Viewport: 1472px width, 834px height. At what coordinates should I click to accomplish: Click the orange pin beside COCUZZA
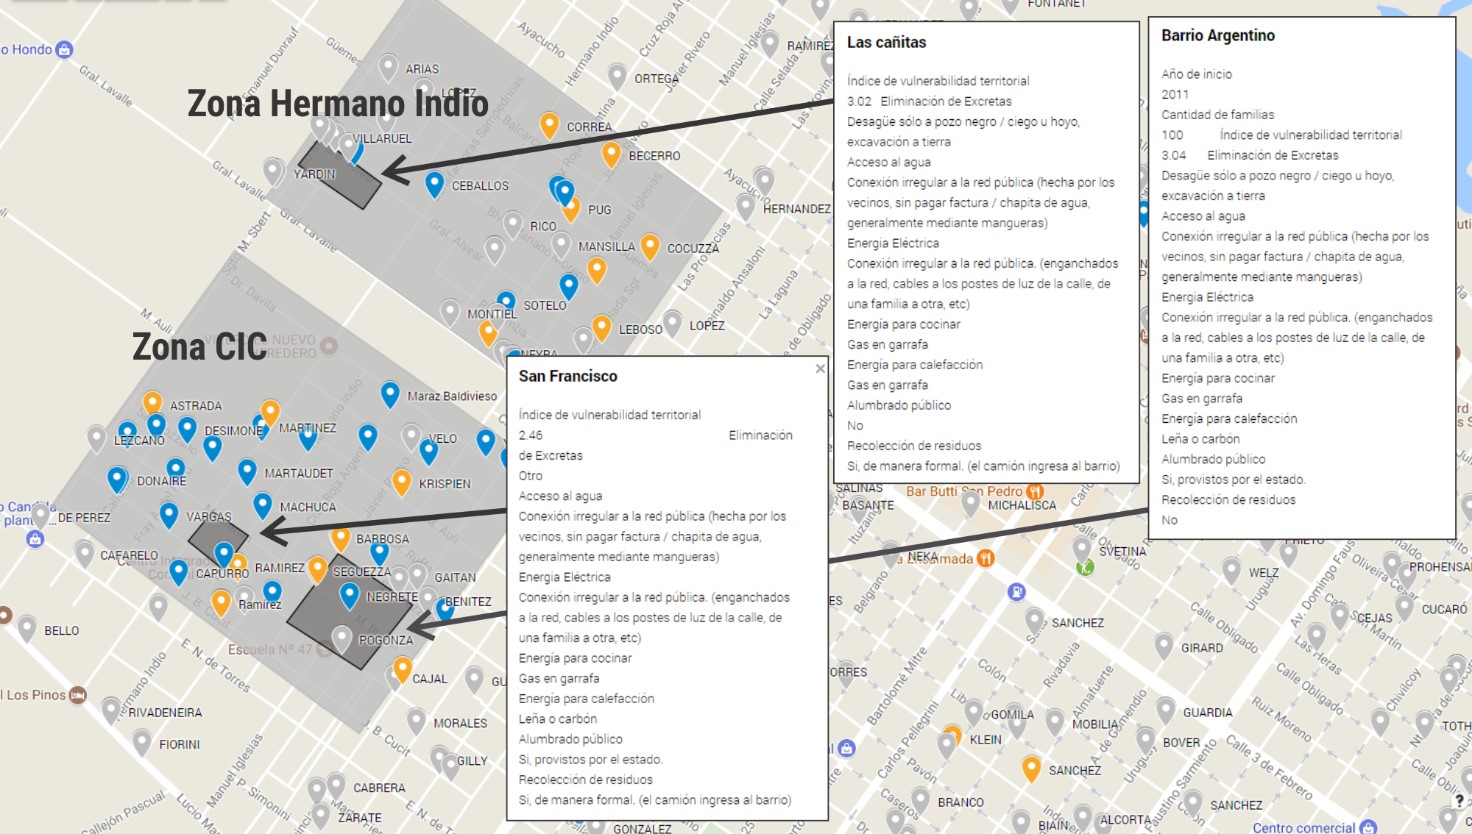(x=650, y=245)
